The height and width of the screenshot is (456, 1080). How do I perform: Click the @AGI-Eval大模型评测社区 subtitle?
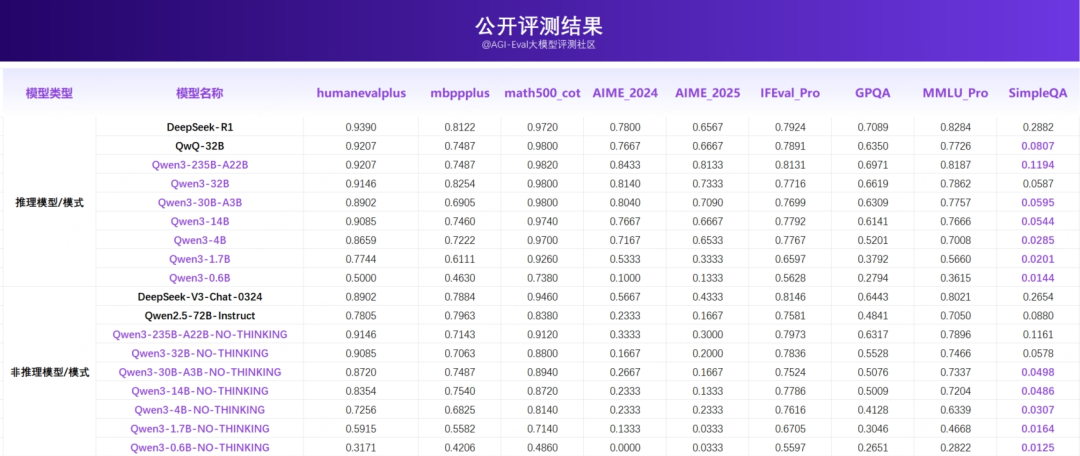coord(539,45)
